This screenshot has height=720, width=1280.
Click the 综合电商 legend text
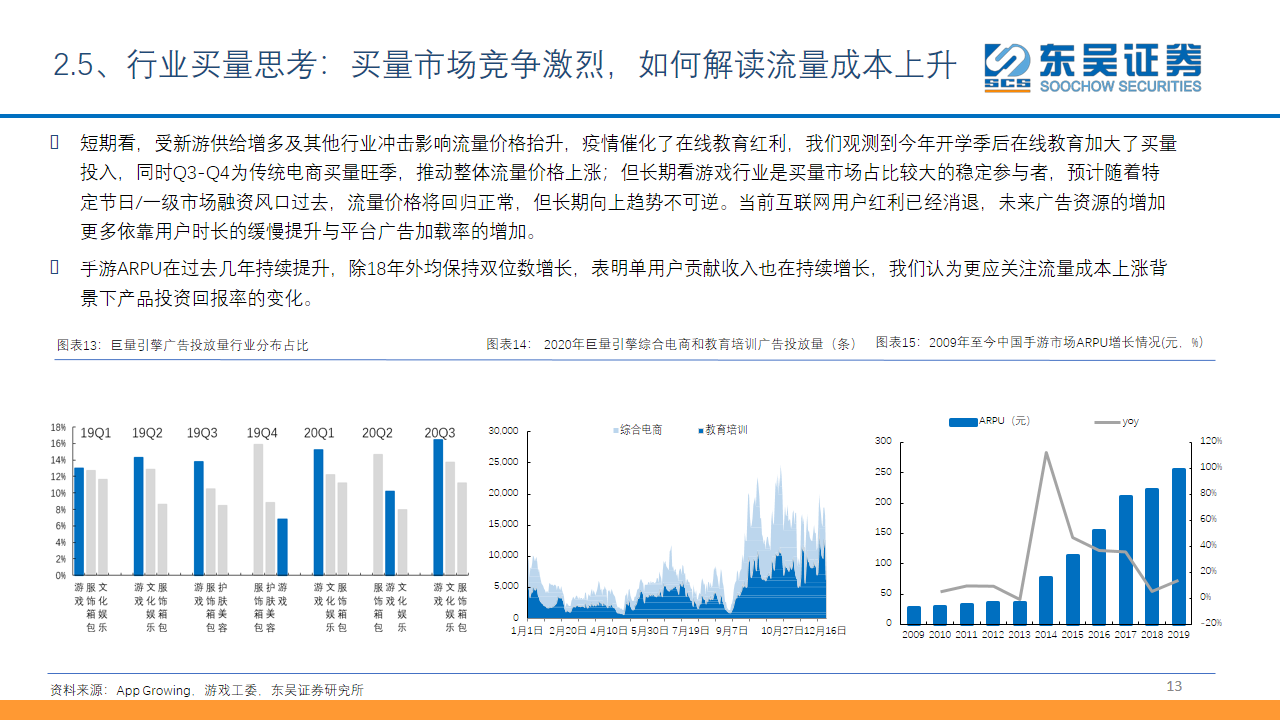[x=641, y=430]
